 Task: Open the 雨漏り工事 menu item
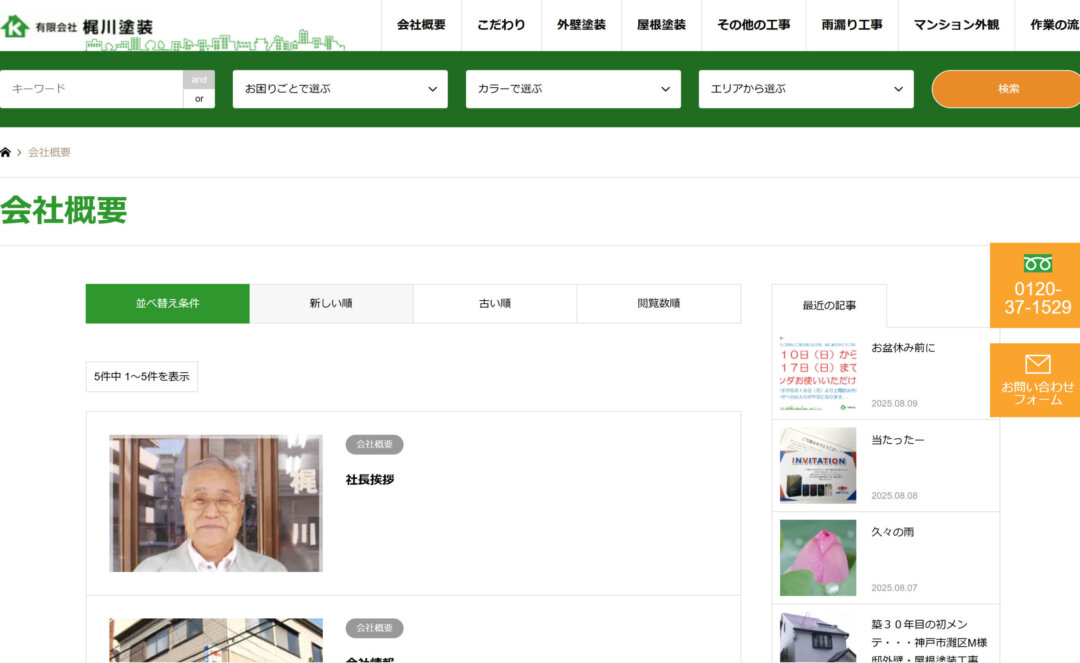852,25
